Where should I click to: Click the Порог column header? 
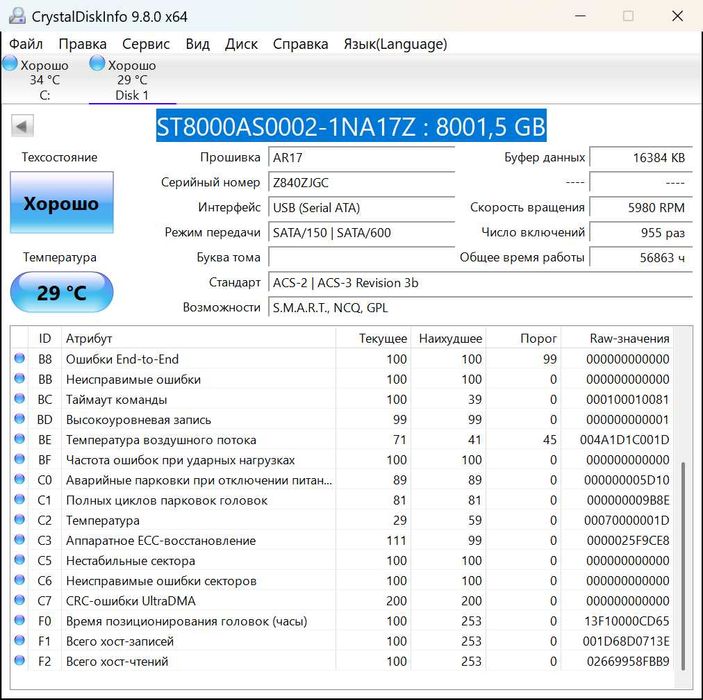(524, 338)
